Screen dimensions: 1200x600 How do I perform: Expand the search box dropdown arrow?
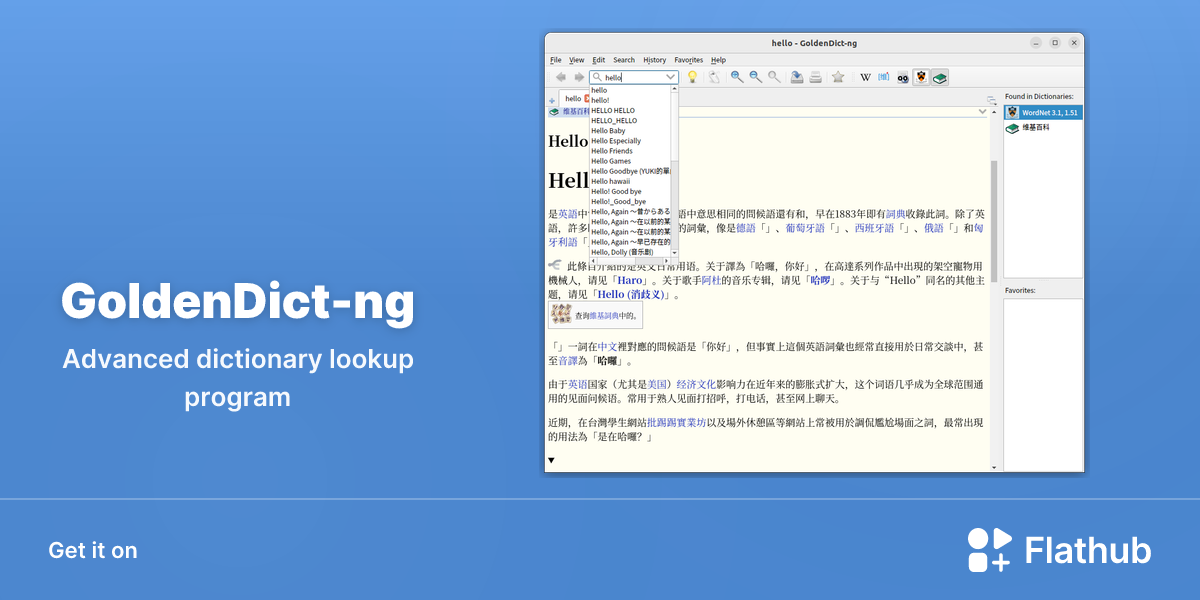[671, 77]
